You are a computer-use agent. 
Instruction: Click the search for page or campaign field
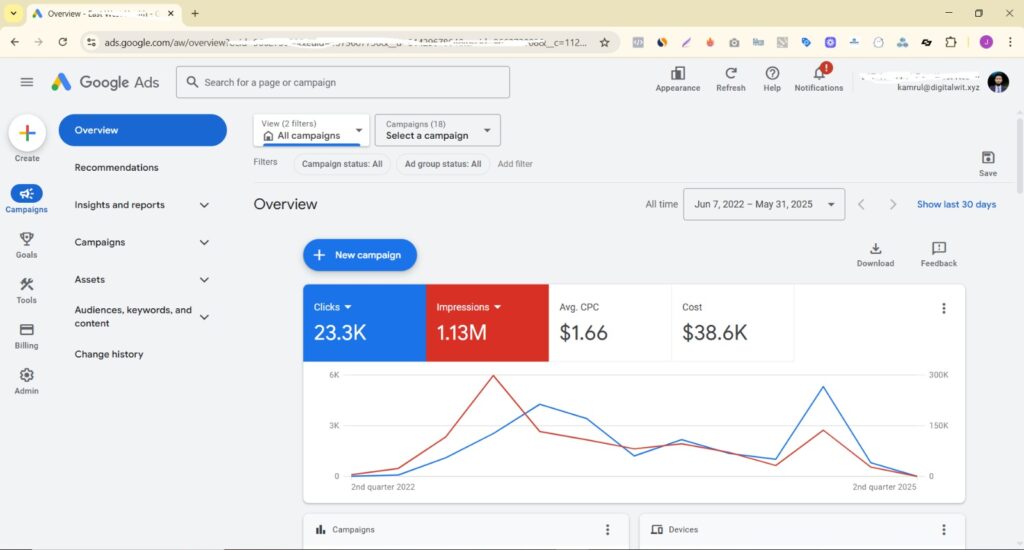click(343, 82)
